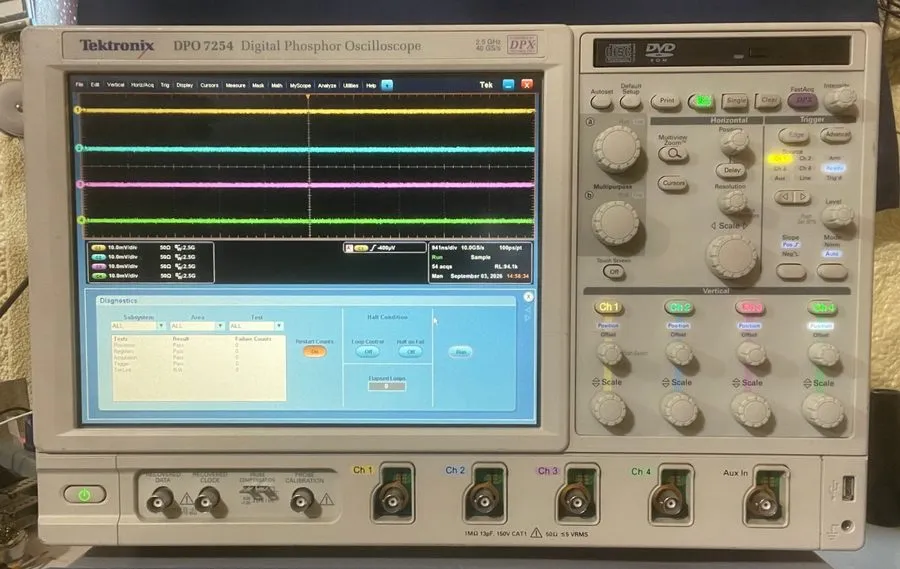Click the Run status in acquisition readout
Screen dimensions: 900x569
437,257
